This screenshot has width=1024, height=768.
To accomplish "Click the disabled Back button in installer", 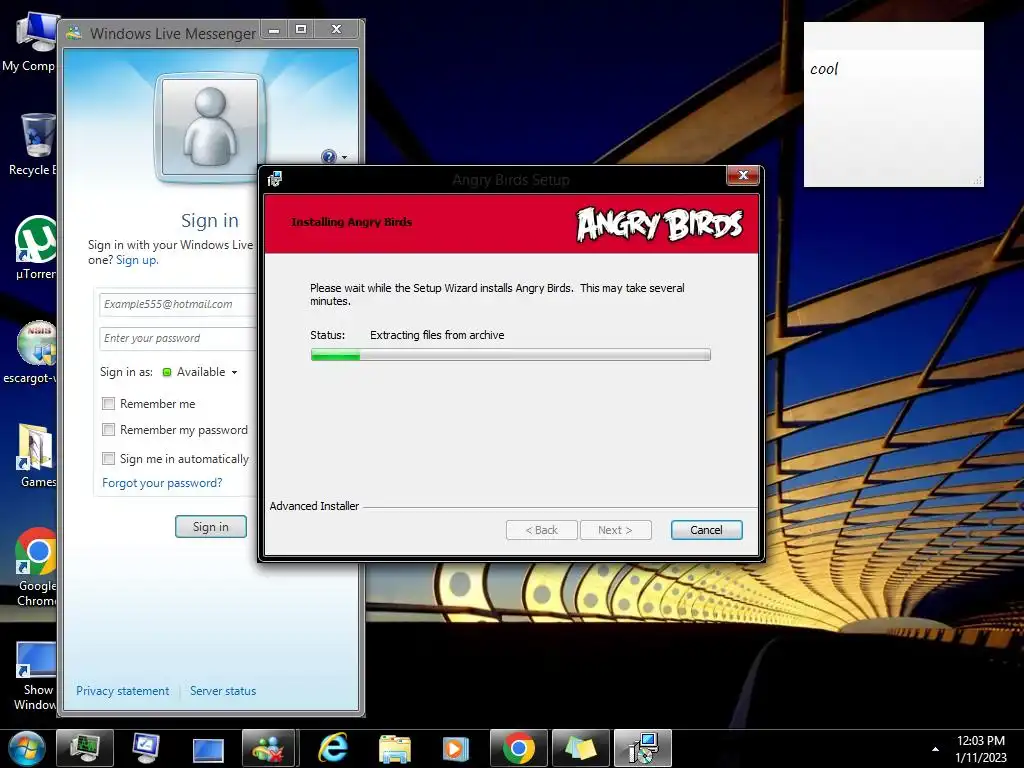I will pyautogui.click(x=541, y=530).
